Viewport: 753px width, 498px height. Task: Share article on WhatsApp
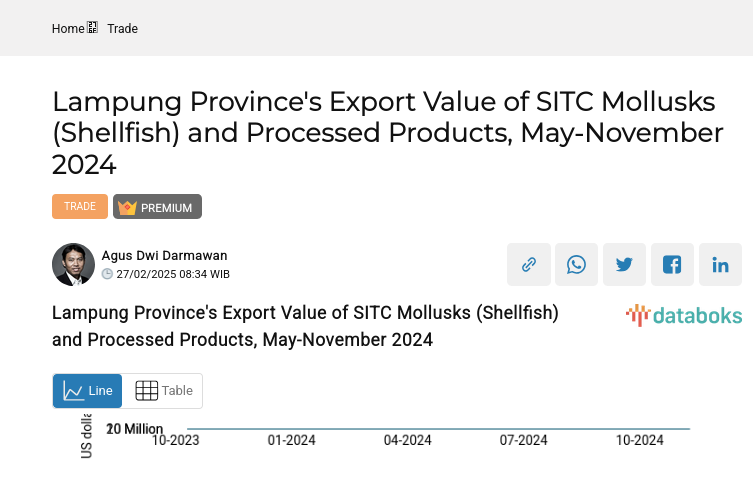point(577,265)
